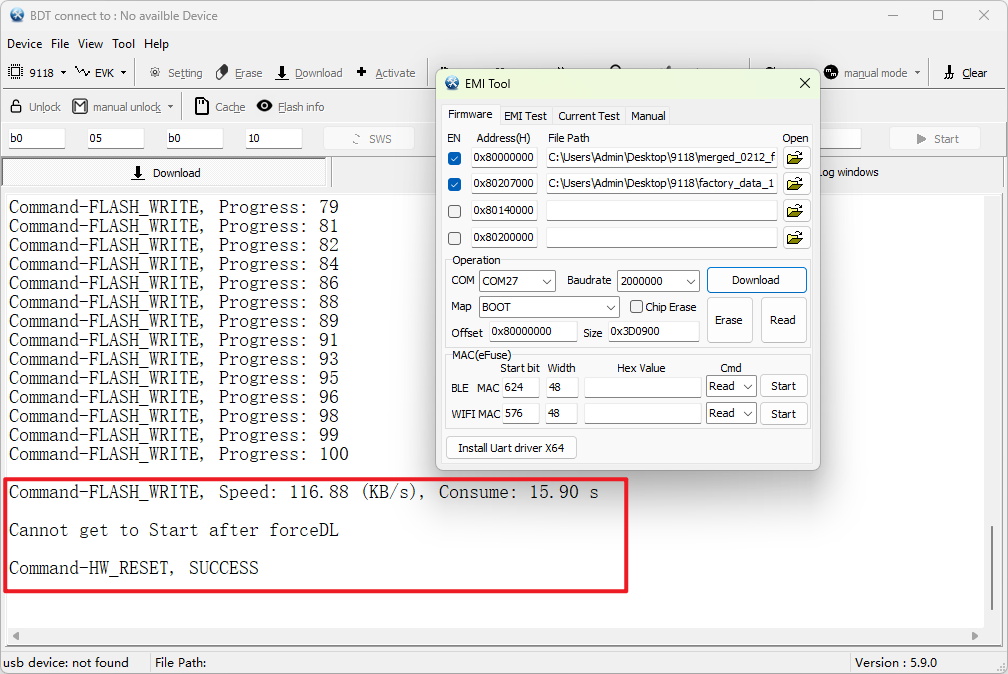Click the Offset input field

pos(532,332)
